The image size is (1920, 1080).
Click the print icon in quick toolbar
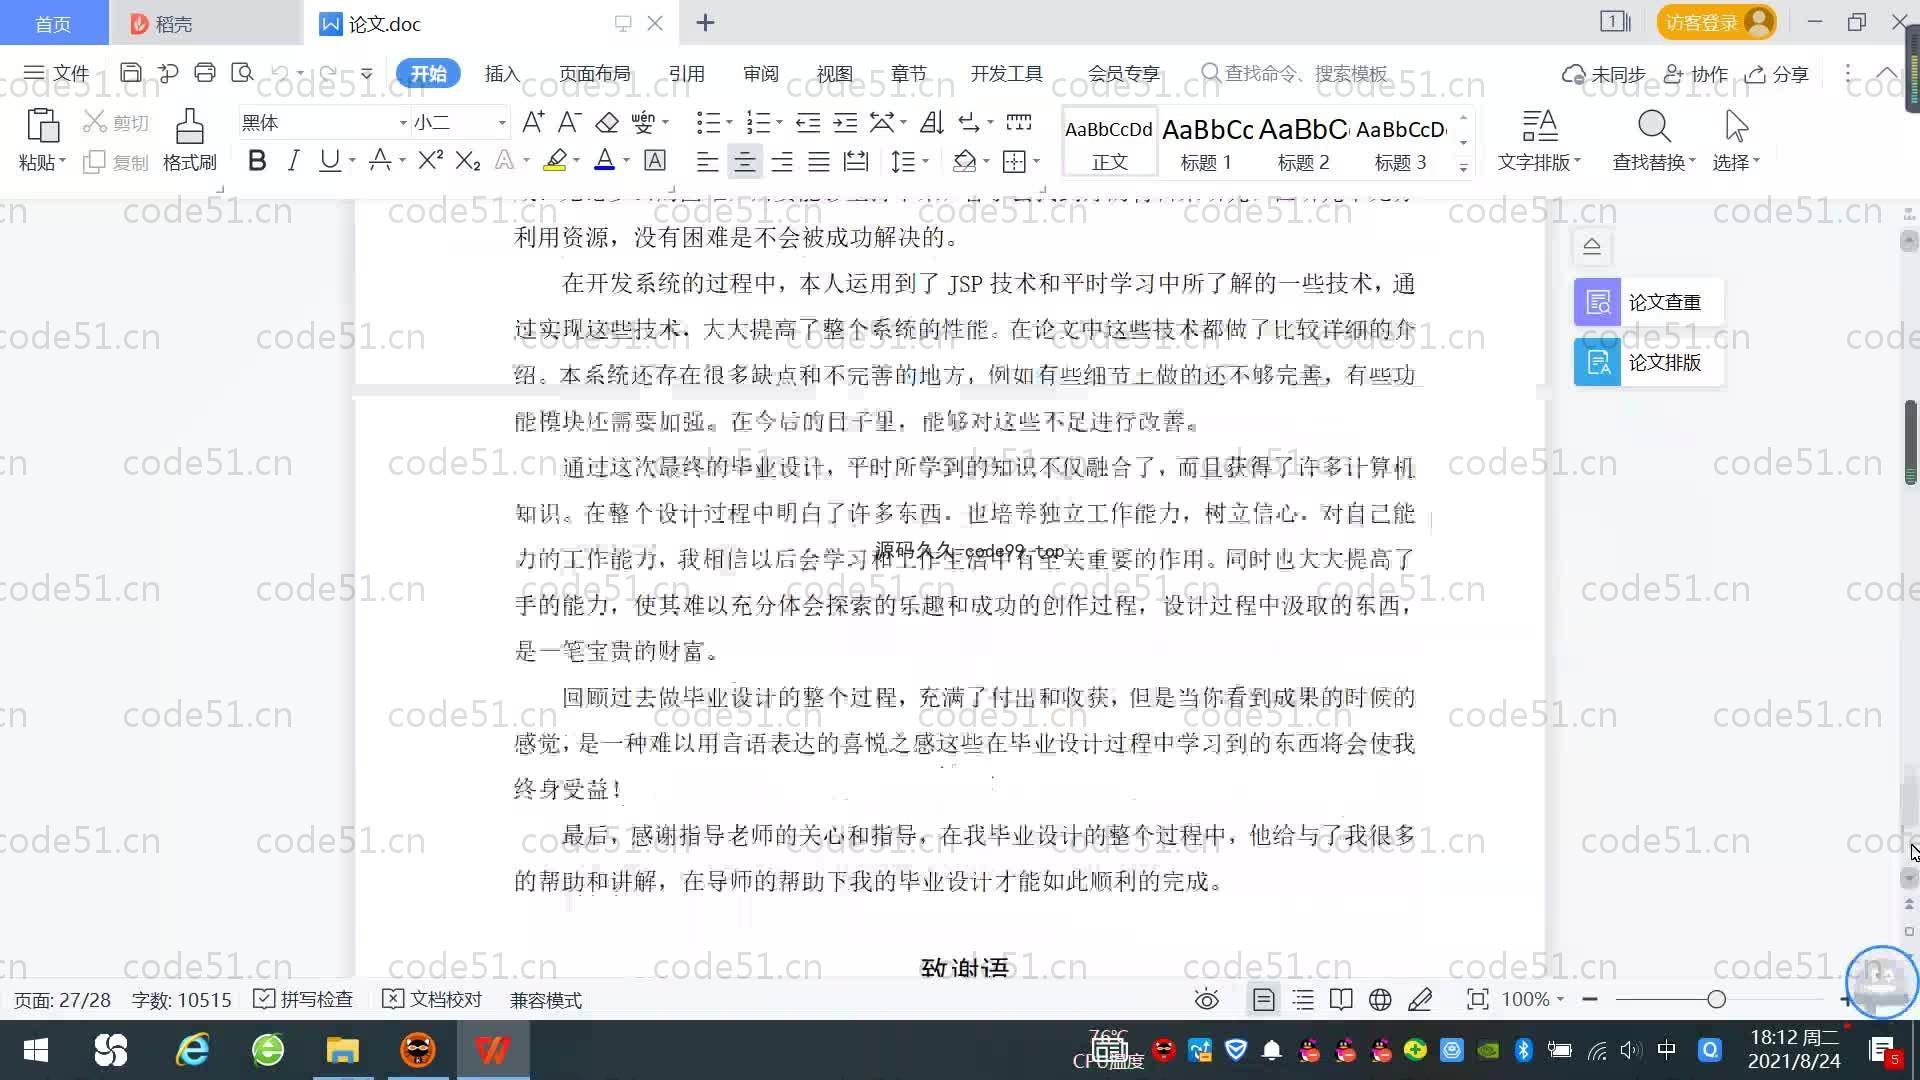point(205,73)
